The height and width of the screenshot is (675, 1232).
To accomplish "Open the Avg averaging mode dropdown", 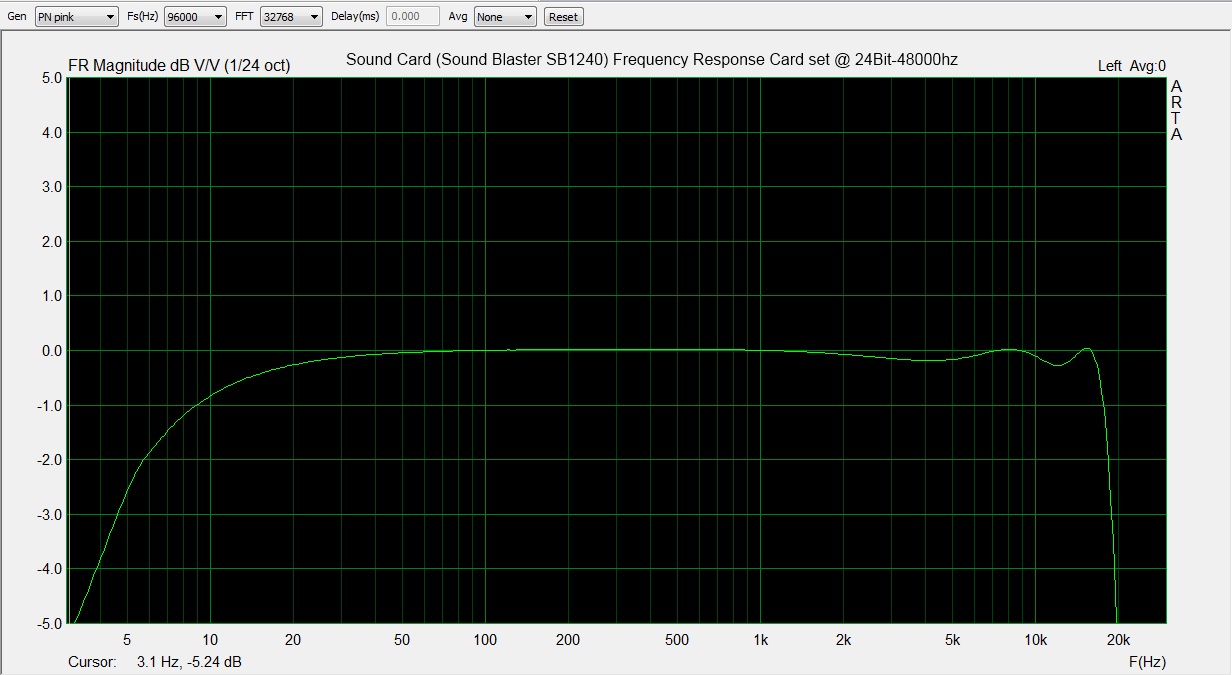I will click(x=505, y=16).
